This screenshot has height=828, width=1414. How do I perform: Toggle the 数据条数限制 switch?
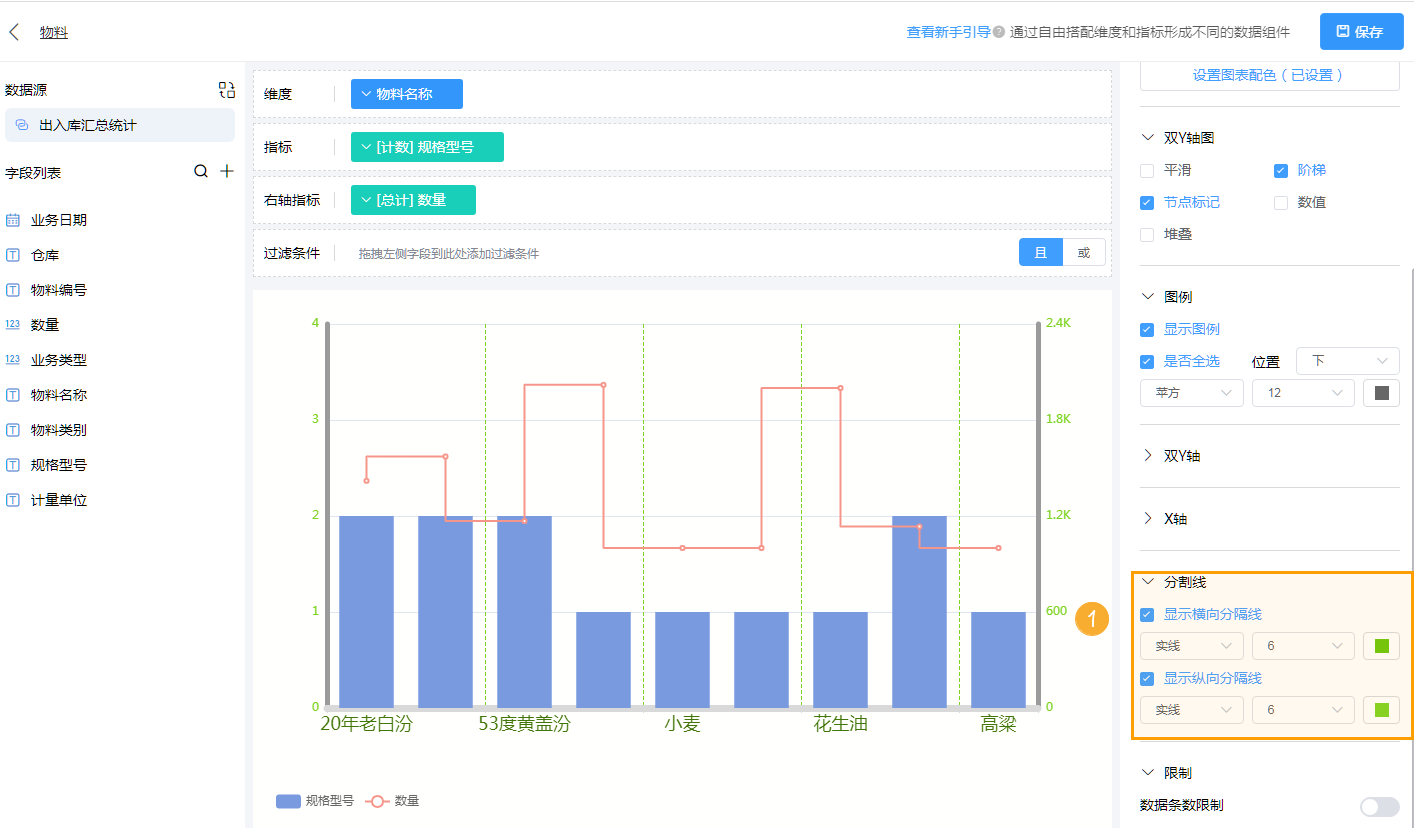1379,806
